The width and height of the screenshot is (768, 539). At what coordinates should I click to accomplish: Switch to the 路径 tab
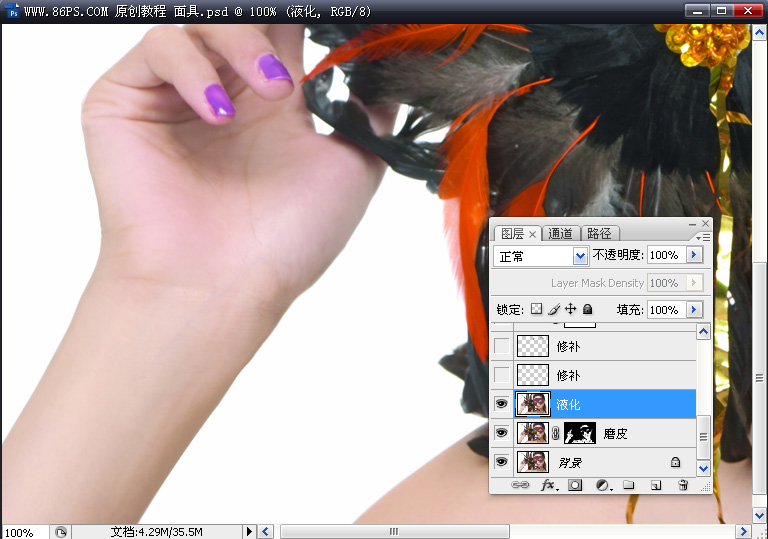pyautogui.click(x=600, y=233)
